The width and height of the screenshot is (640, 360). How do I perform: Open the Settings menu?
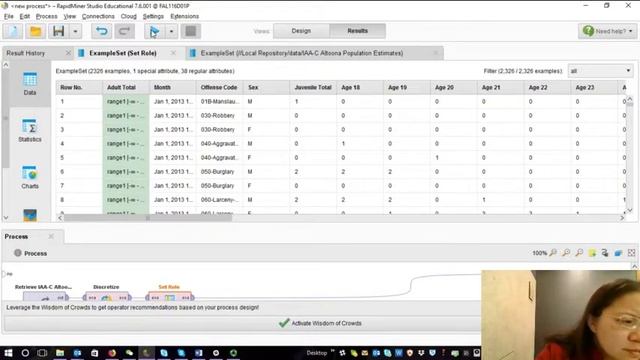coord(153,16)
